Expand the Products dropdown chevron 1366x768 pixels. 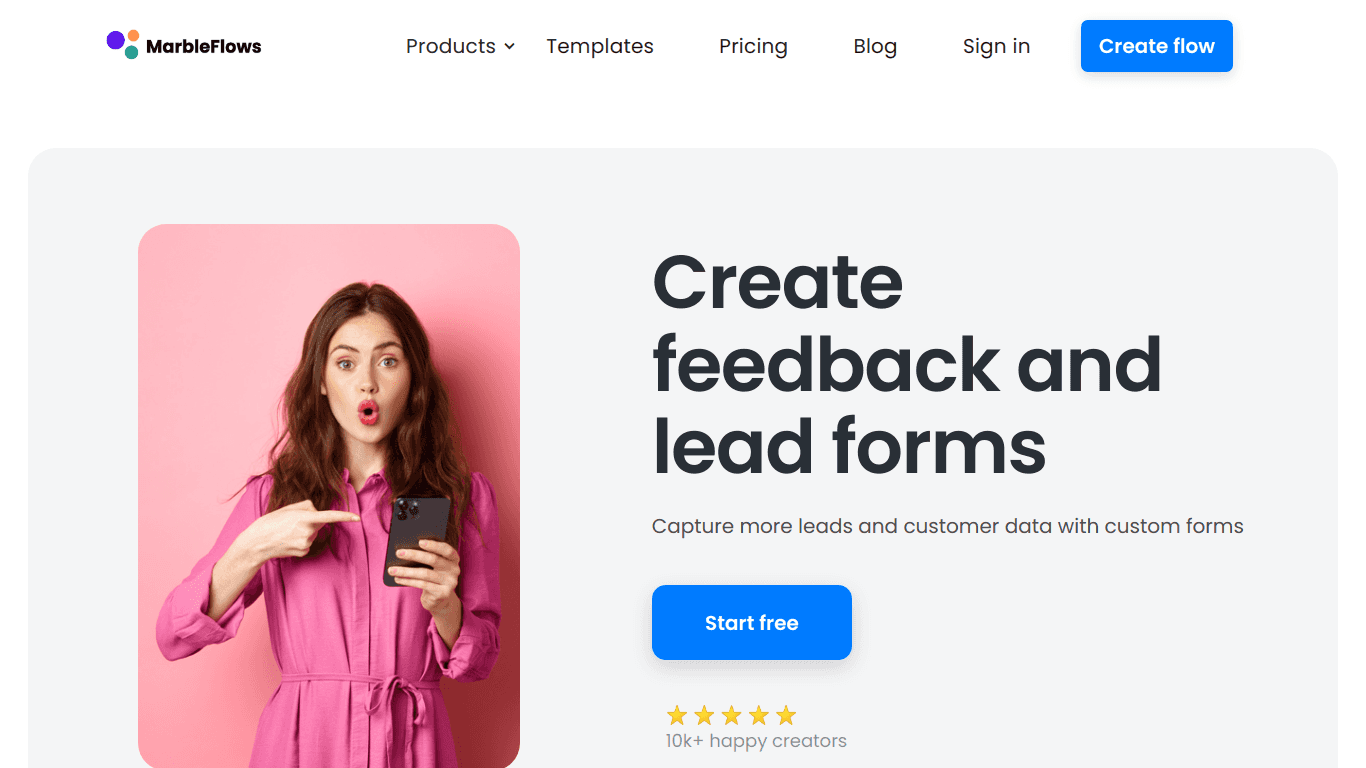pos(509,47)
